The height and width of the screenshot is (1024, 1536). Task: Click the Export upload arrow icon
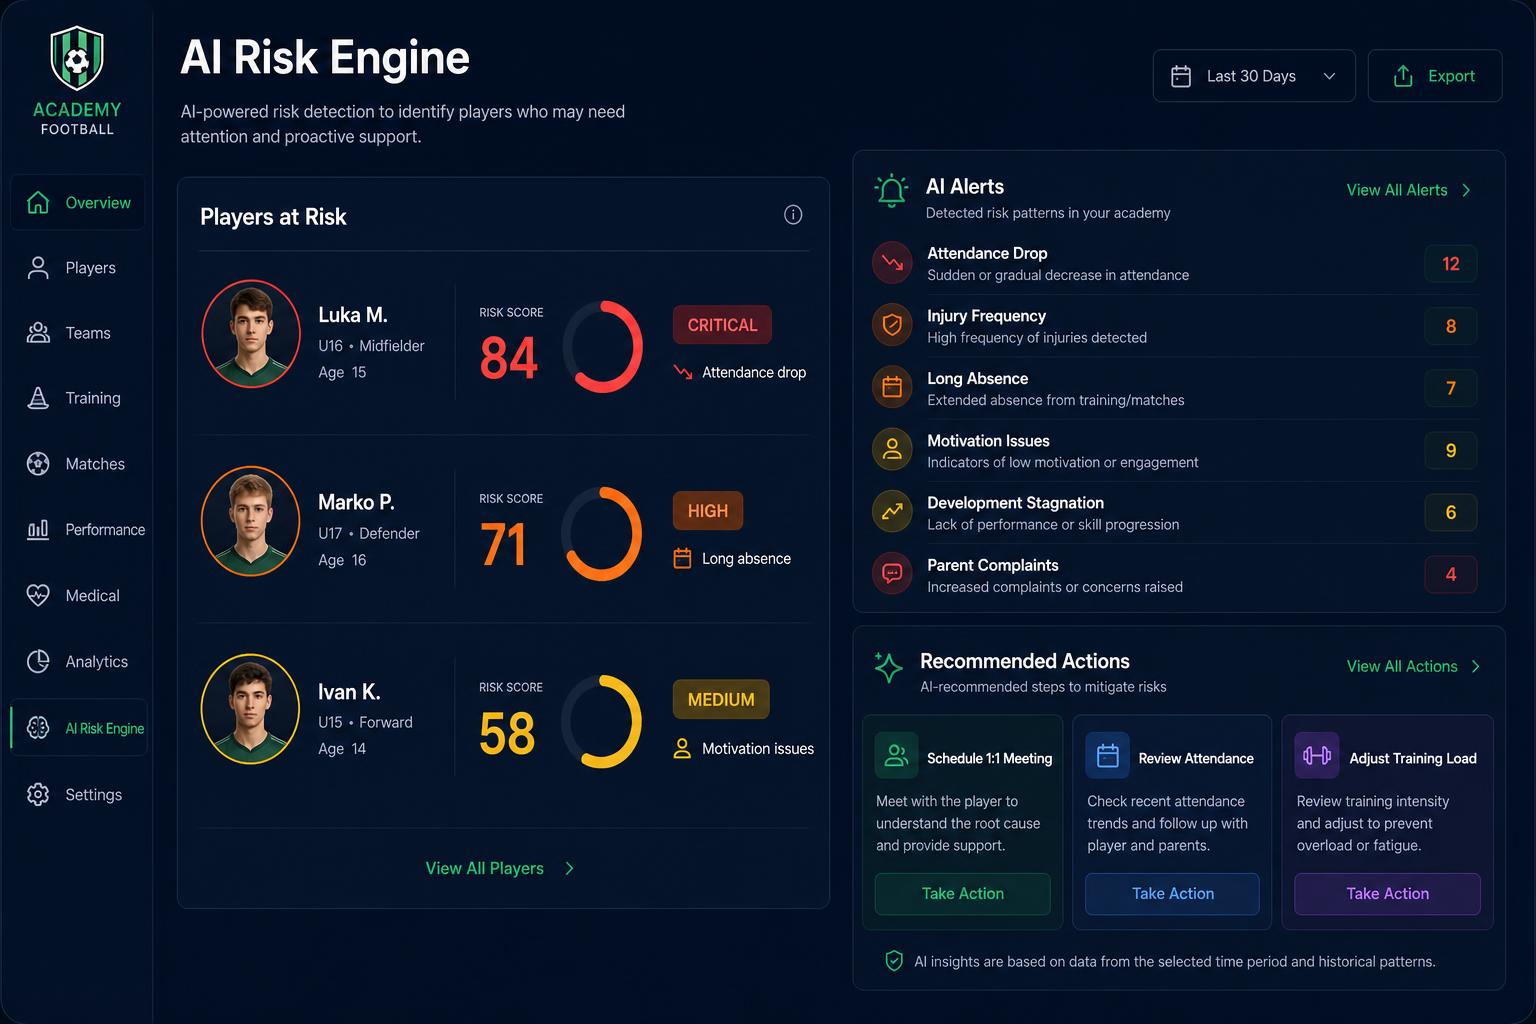pos(1403,76)
